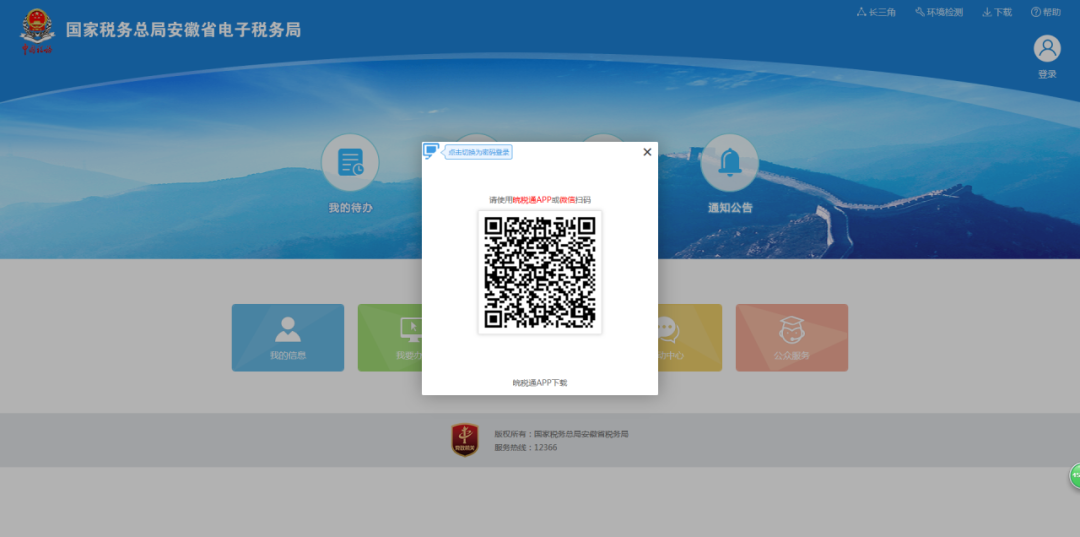Click the 登录 avatar icon
This screenshot has width=1080, height=537.
point(1047,48)
